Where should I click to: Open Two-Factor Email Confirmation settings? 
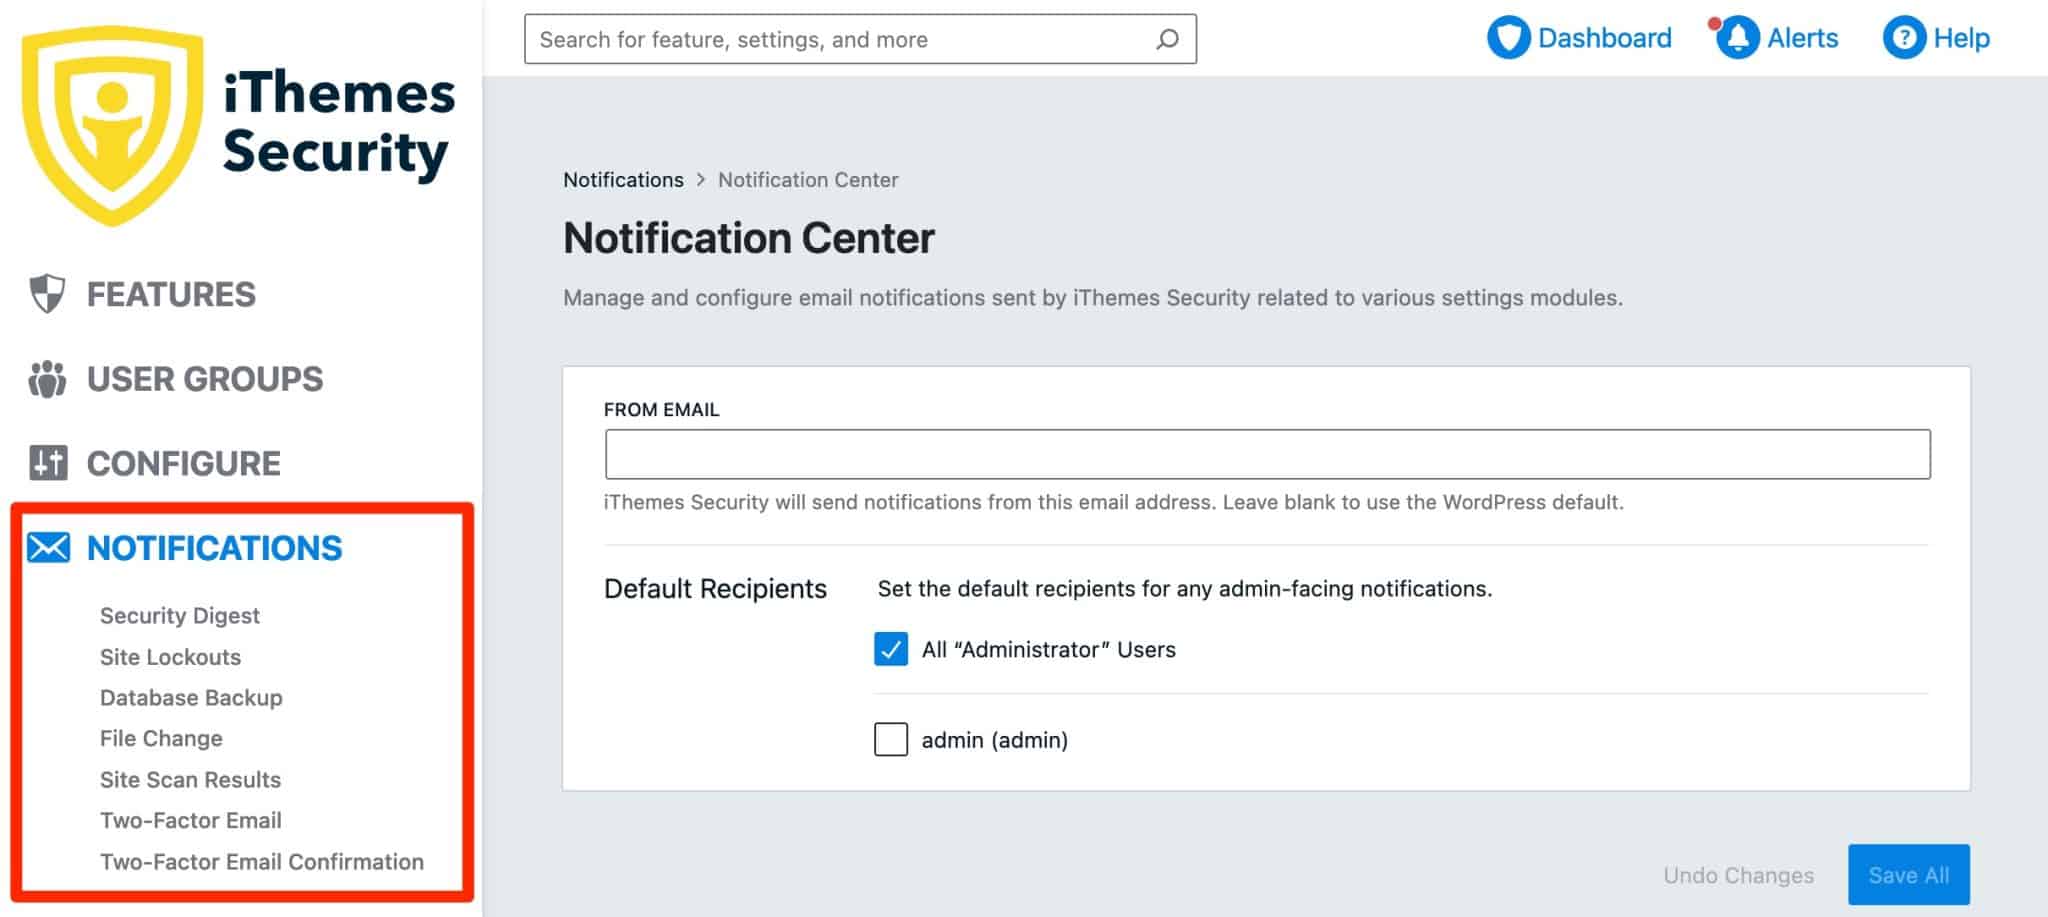point(262,862)
